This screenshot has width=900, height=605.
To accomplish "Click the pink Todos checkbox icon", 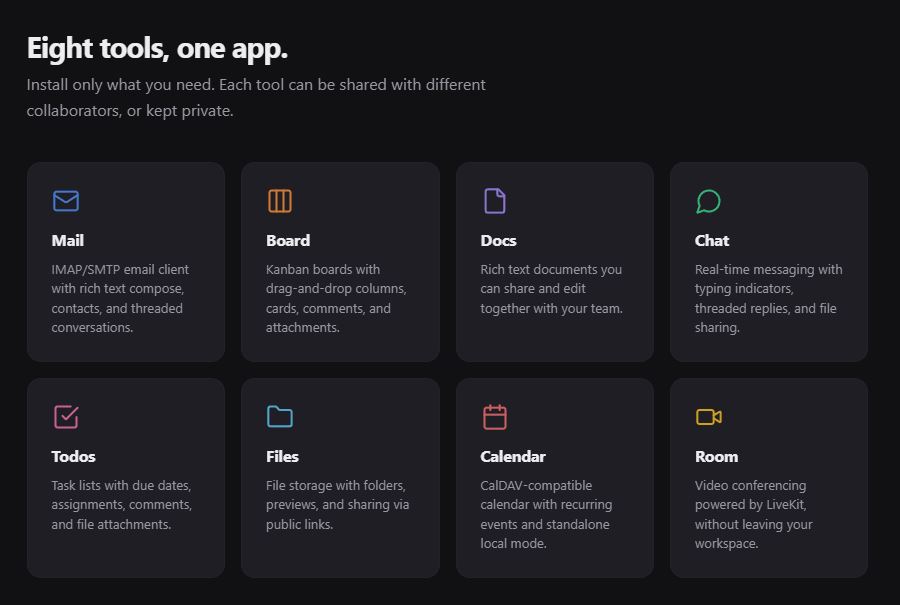I will [x=66, y=416].
